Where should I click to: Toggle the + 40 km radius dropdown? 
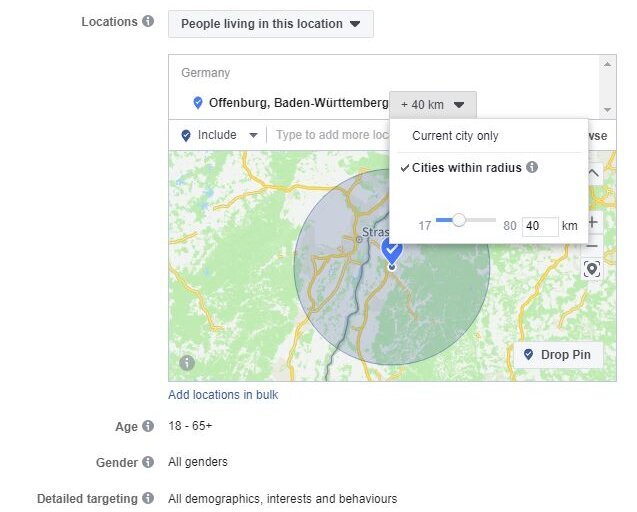click(433, 104)
